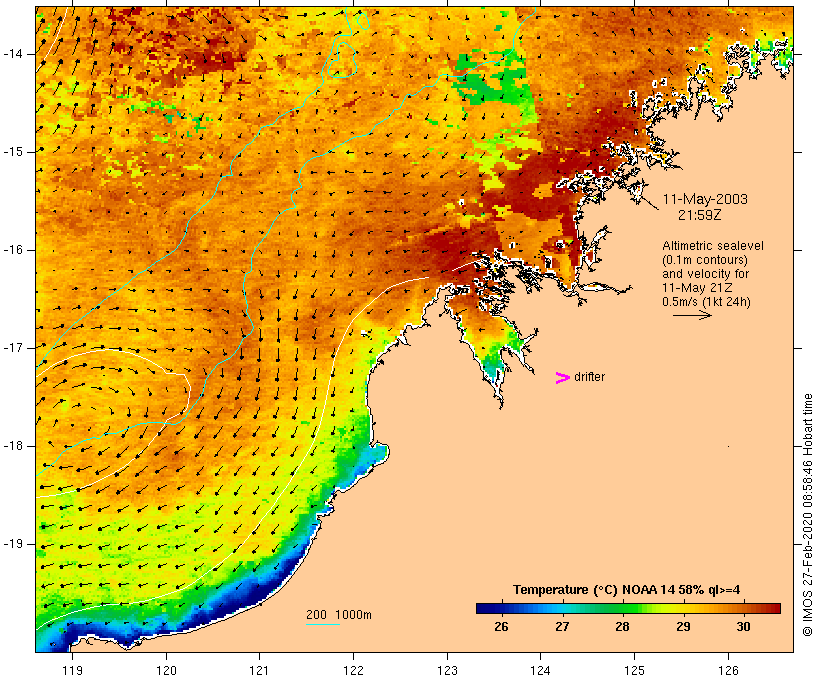Image resolution: width=820 pixels, height=680 pixels.
Task: Click the longitude label '123'
Action: pyautogui.click(x=447, y=670)
